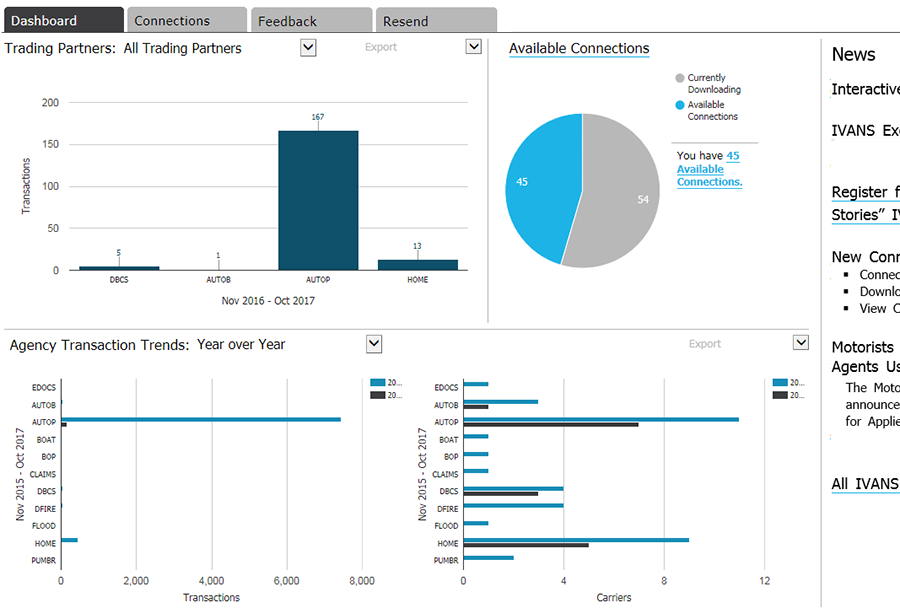Click the Currently Downloading gray legend dot

coord(681,78)
